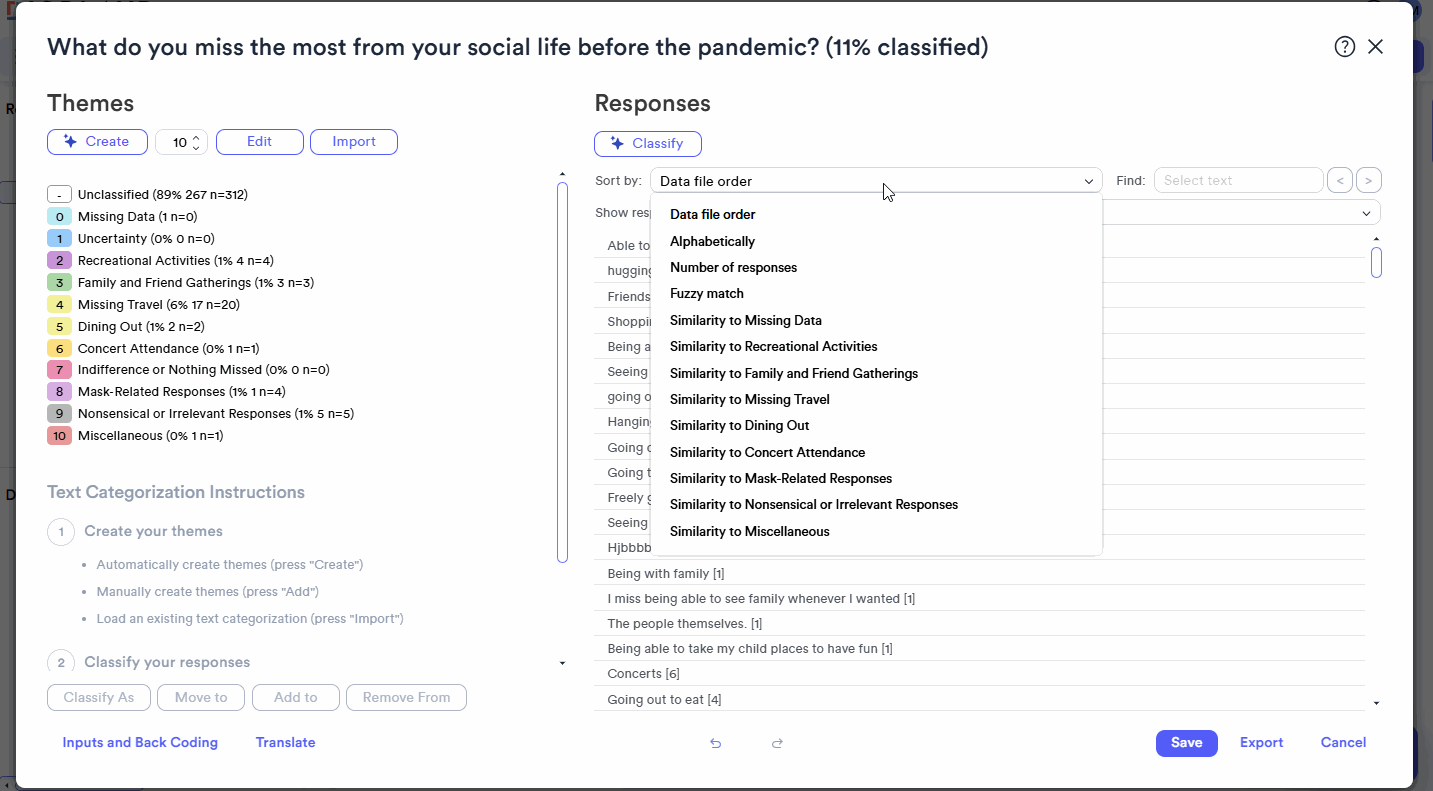1433x791 pixels.
Task: Select Similarity to Missing Travel option
Action: click(x=749, y=399)
